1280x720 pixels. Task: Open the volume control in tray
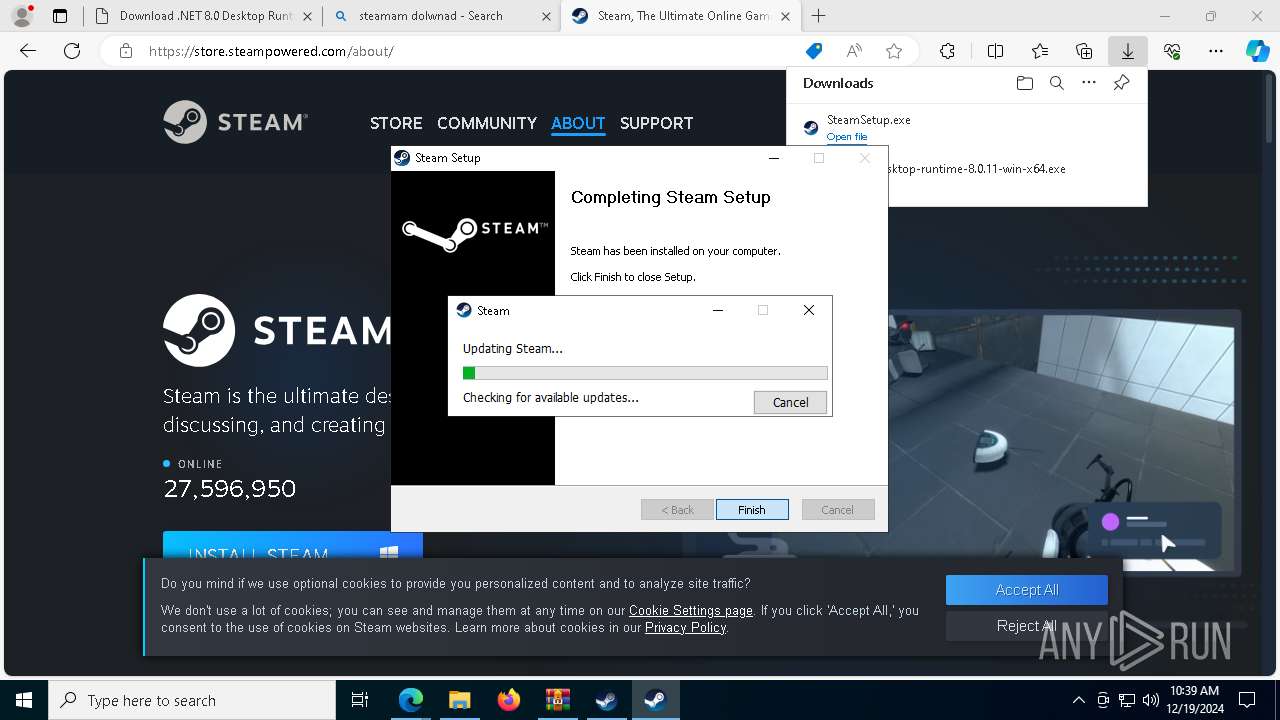click(1150, 700)
